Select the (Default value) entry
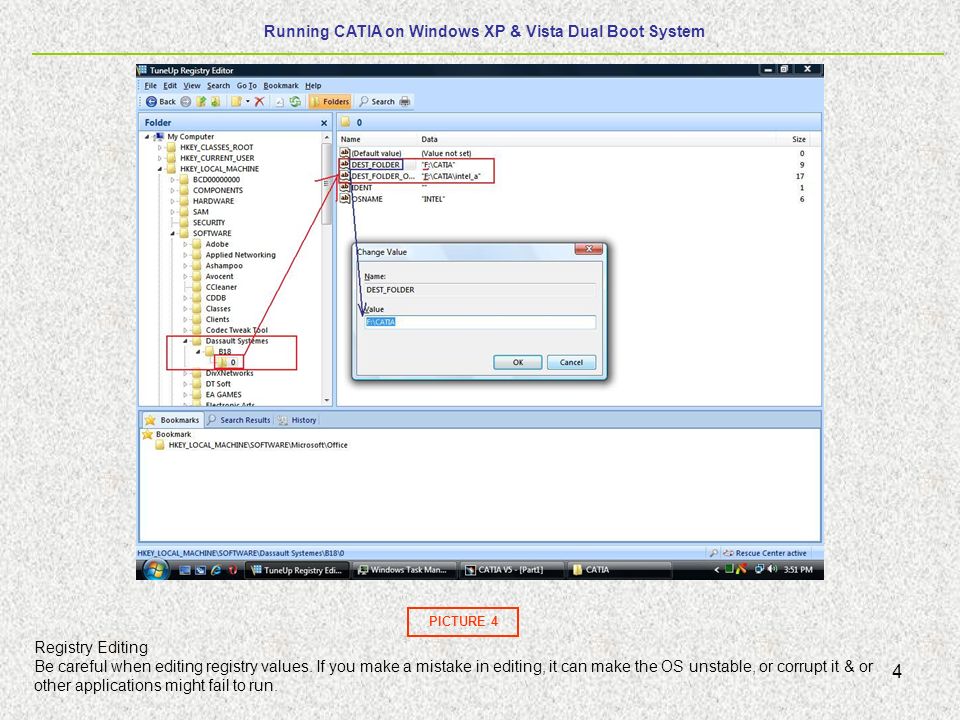This screenshot has height=720, width=960. (x=377, y=154)
